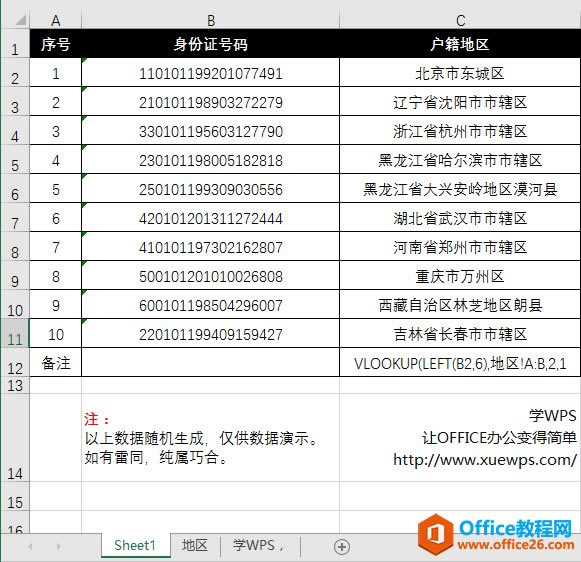Switch to the Sheet1 tab
The height and width of the screenshot is (562, 581).
tap(135, 545)
